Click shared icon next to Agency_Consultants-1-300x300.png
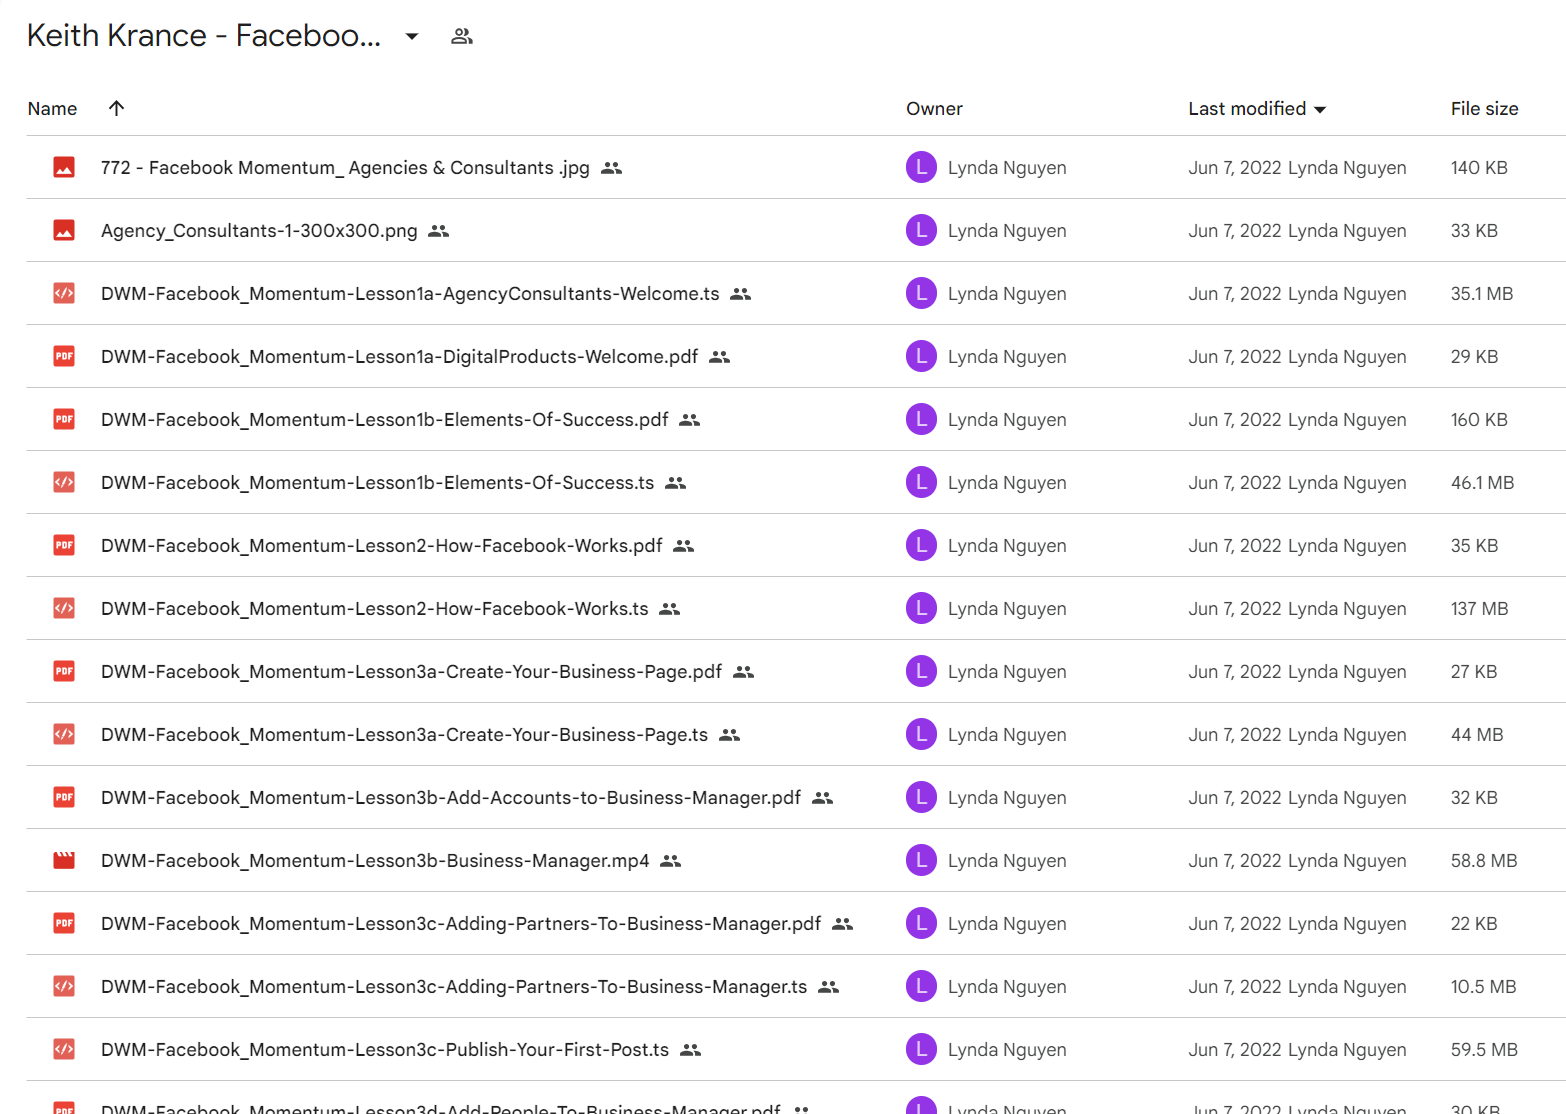This screenshot has width=1566, height=1114. pyautogui.click(x=439, y=231)
